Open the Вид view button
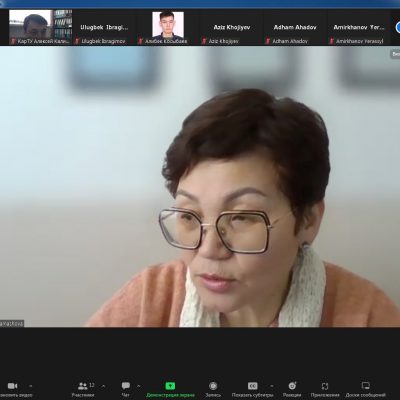Screen dimensions: 400x400 point(395,54)
